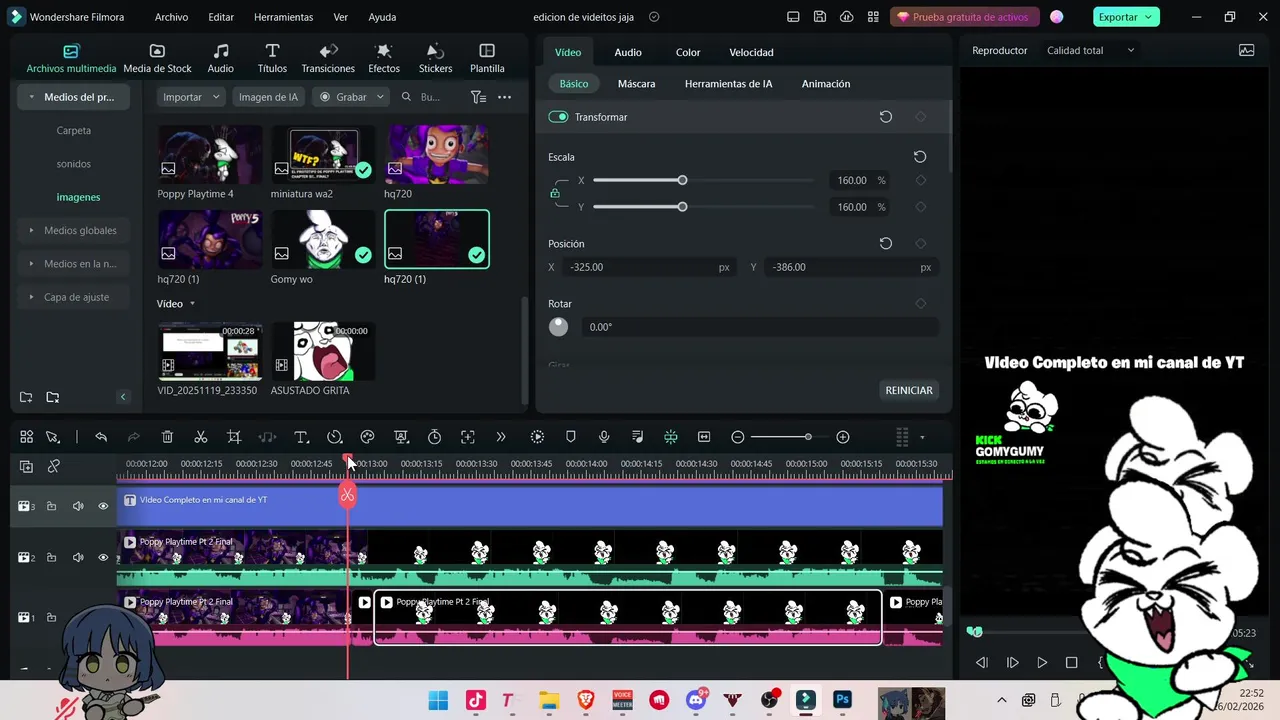Click the duration stopwatch icon in timeline toolbar
The height and width of the screenshot is (720, 1280).
pos(434,437)
